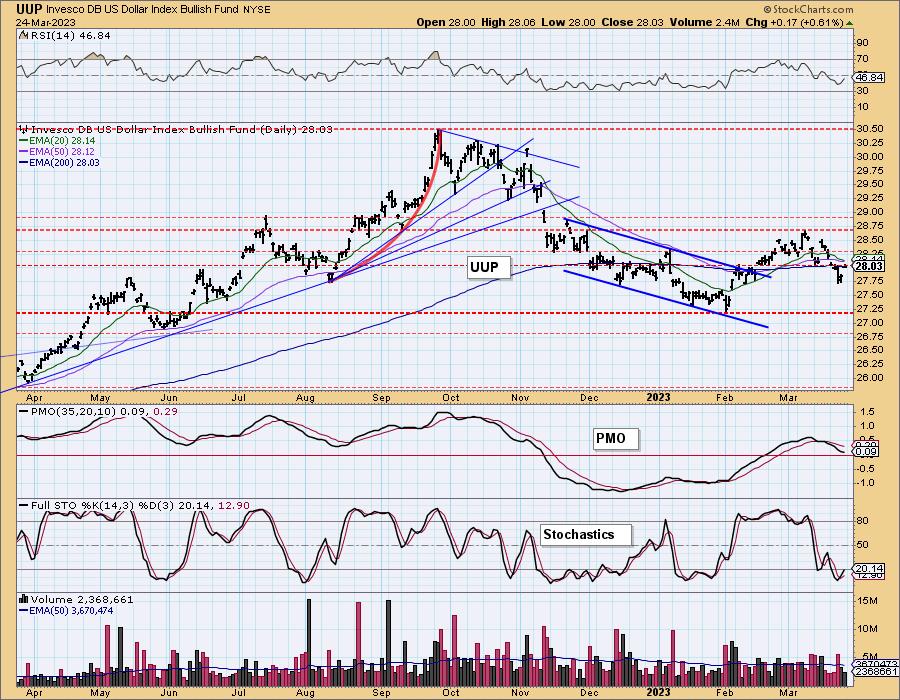Viewport: 900px width, 700px height.
Task: Click the Low 28.00 value
Action: tap(568, 22)
